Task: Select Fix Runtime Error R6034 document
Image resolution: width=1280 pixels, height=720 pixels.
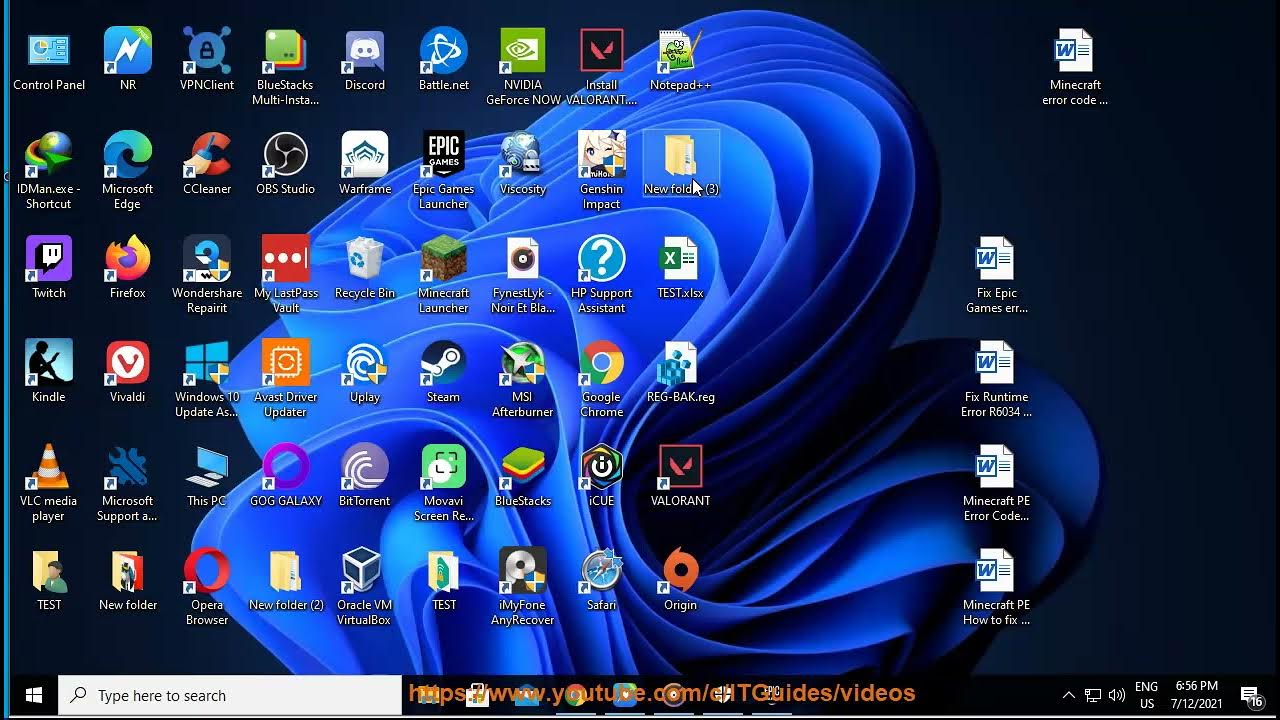Action: click(996, 379)
